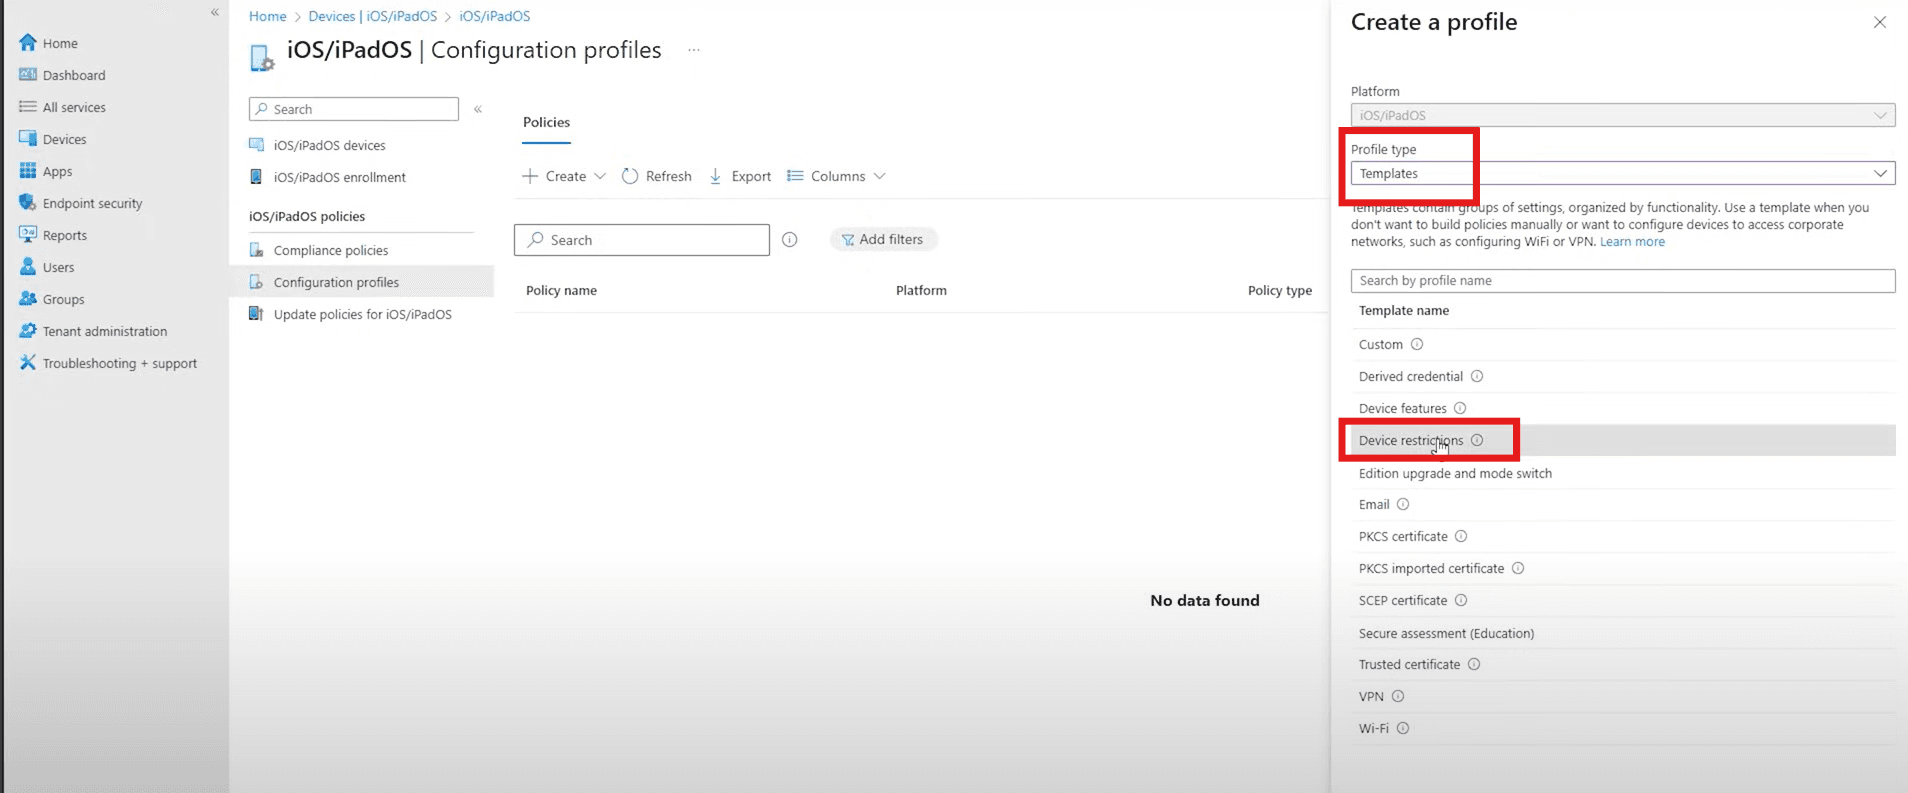Expand the Create dropdown button
Image resolution: width=1908 pixels, height=793 pixels.
(x=564, y=176)
